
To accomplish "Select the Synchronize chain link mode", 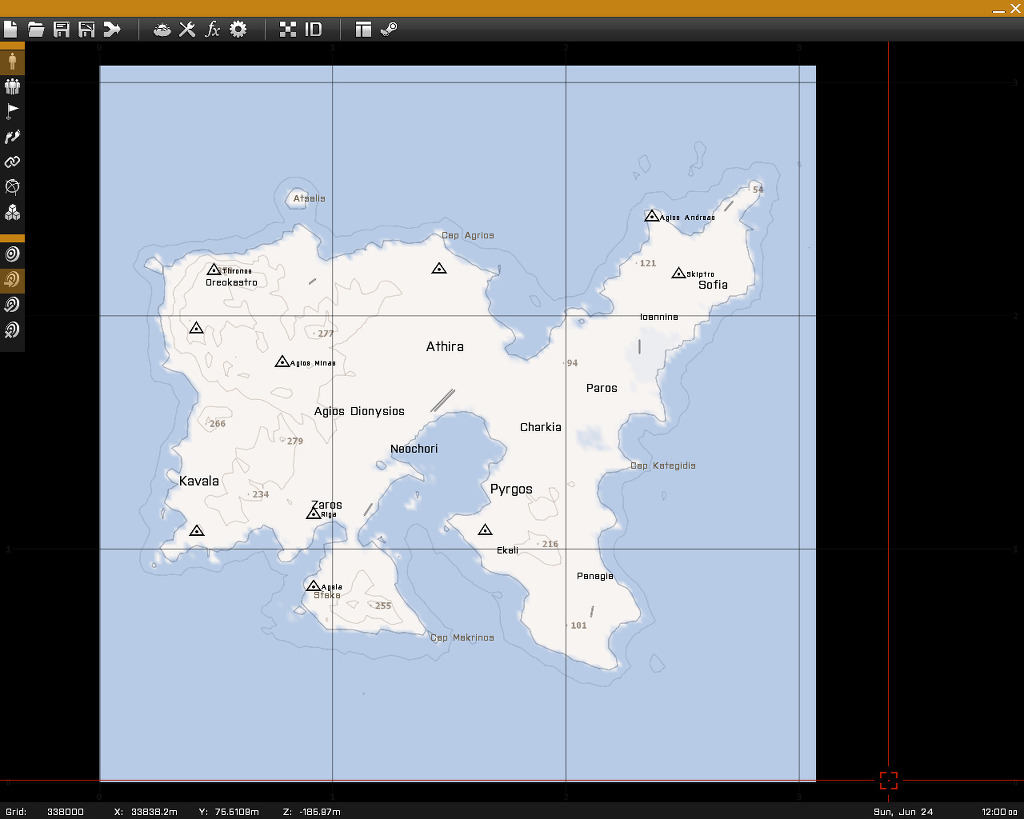I will point(12,162).
